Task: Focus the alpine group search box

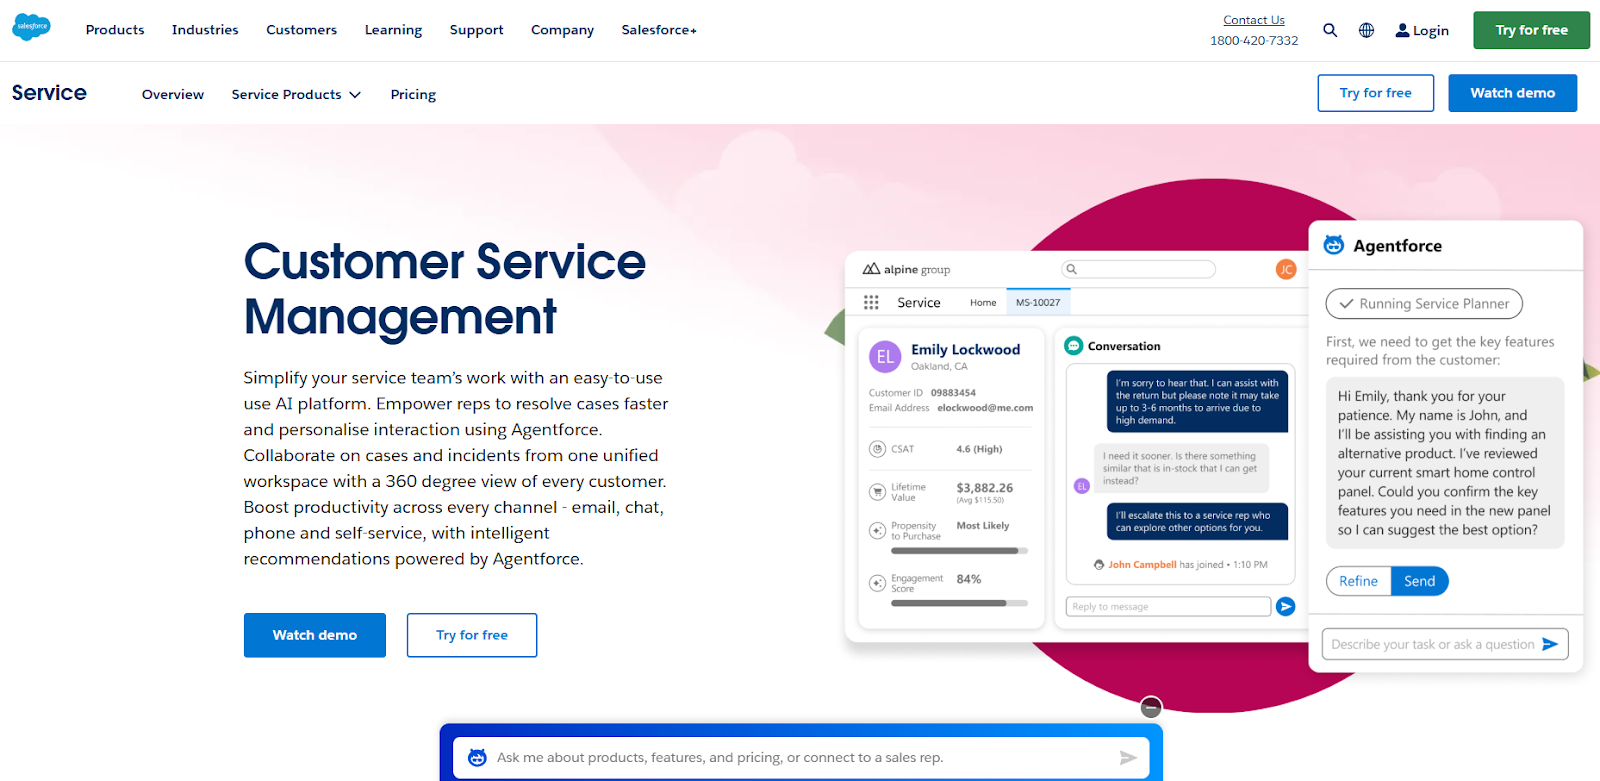Action: (1138, 269)
